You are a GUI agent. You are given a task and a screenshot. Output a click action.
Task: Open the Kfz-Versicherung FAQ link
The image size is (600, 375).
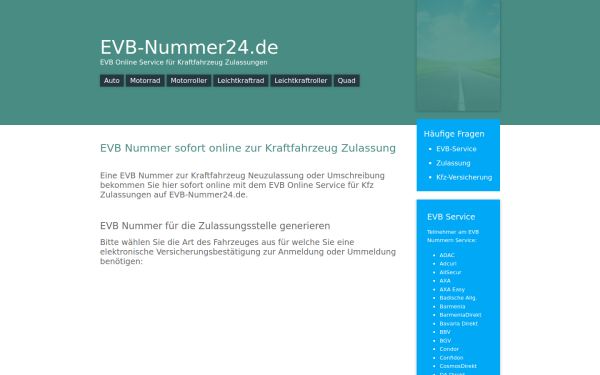pyautogui.click(x=464, y=177)
